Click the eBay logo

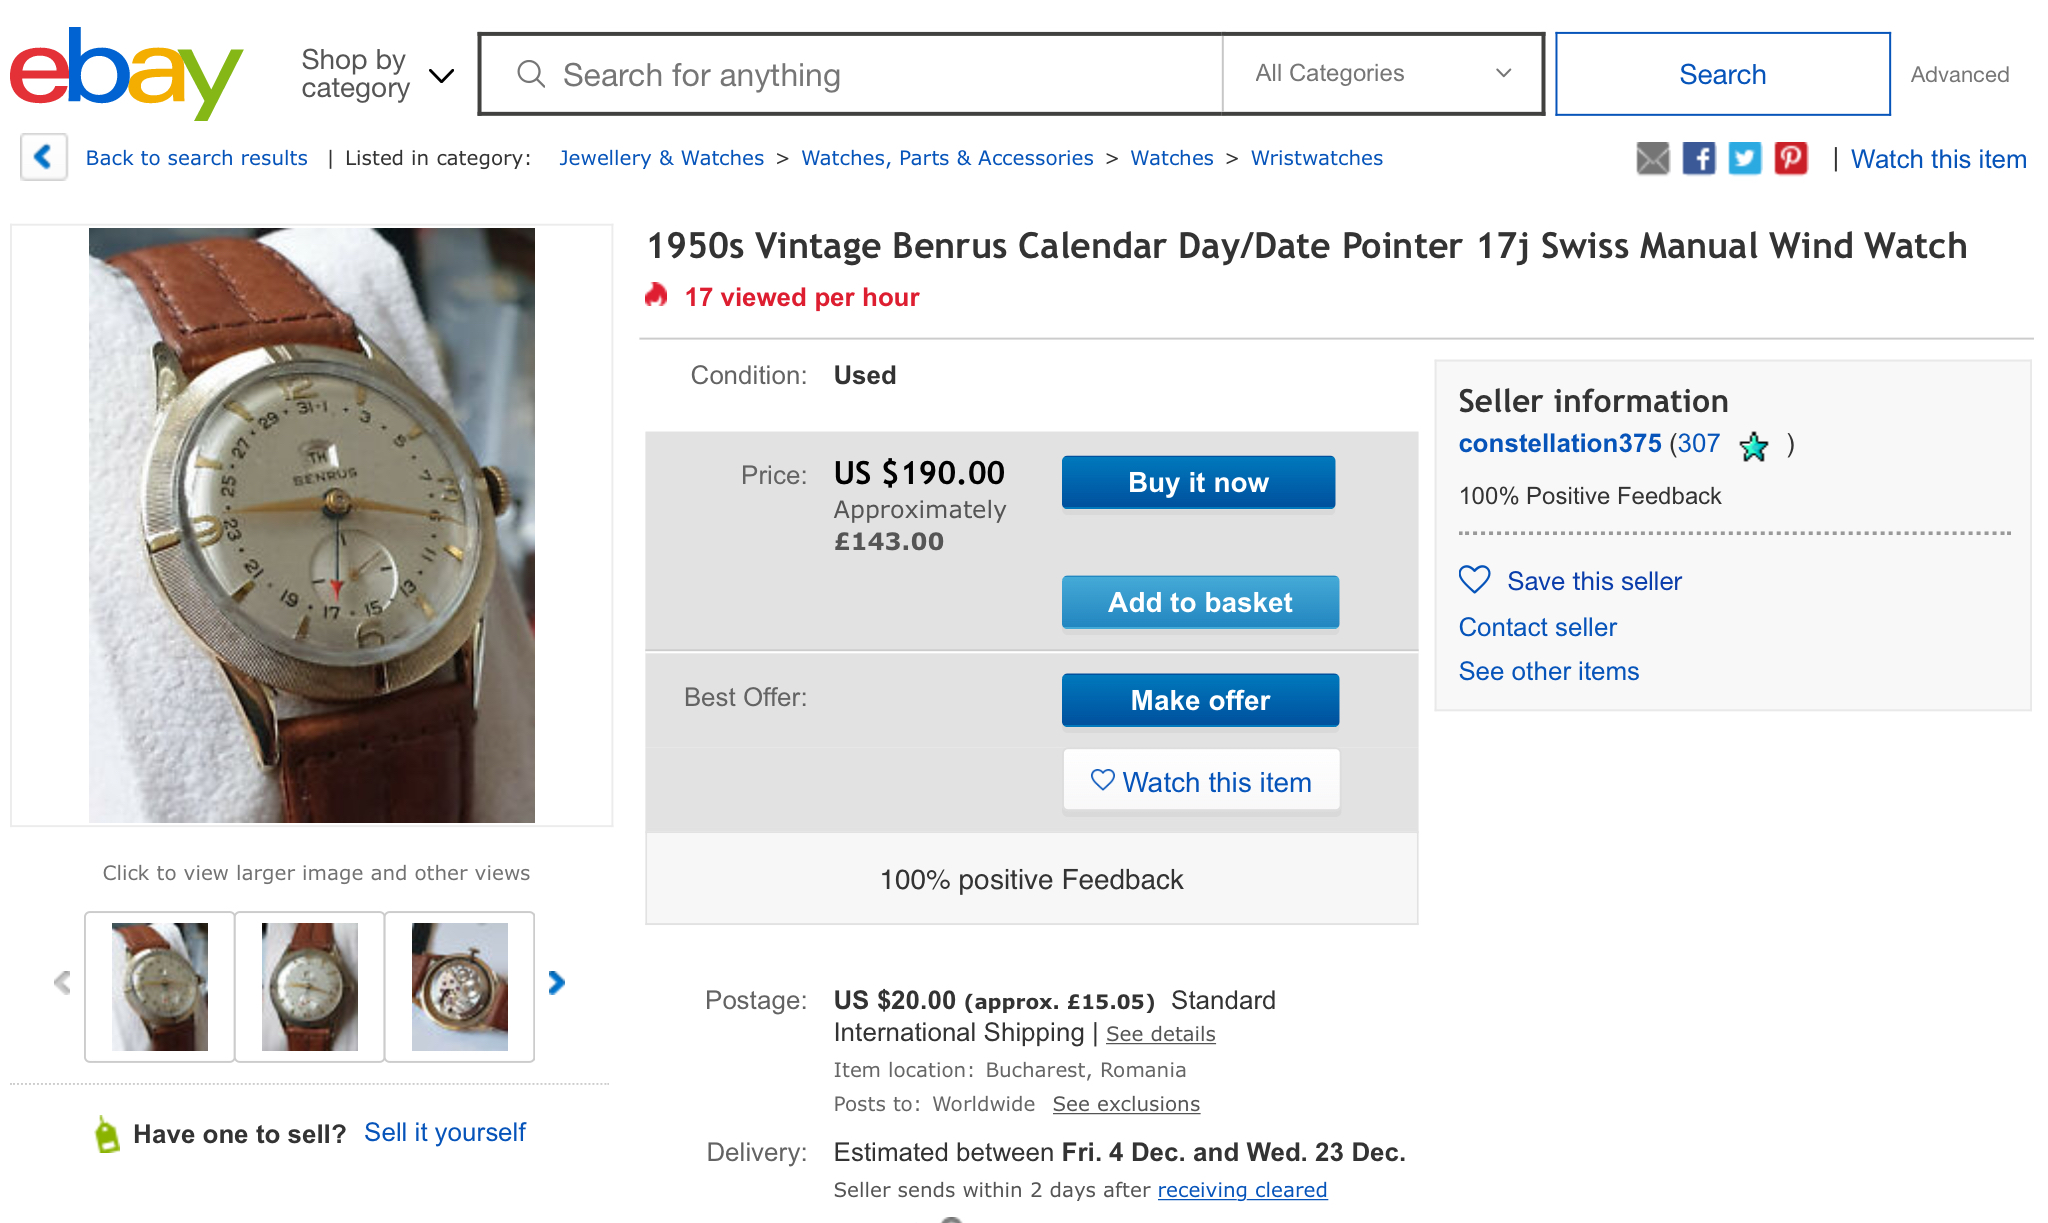[126, 73]
